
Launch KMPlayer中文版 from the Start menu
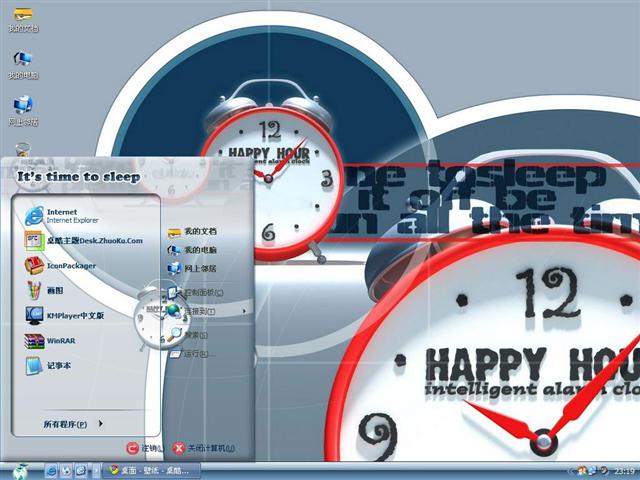click(x=64, y=316)
